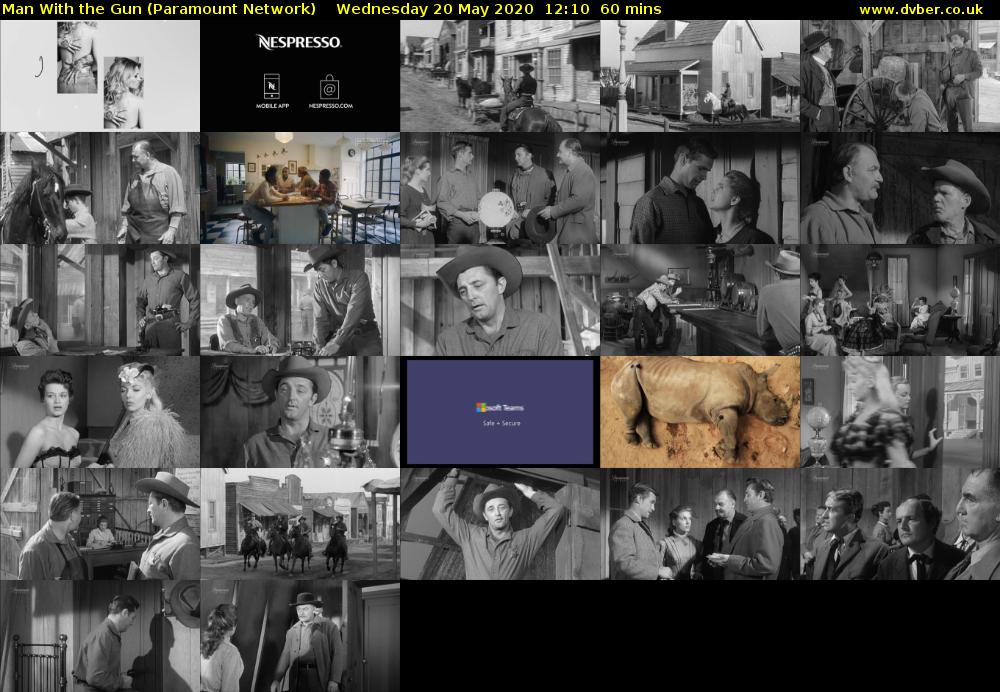Click the Nespresso.com shopping bag icon
The height and width of the screenshot is (692, 1000).
(x=329, y=87)
